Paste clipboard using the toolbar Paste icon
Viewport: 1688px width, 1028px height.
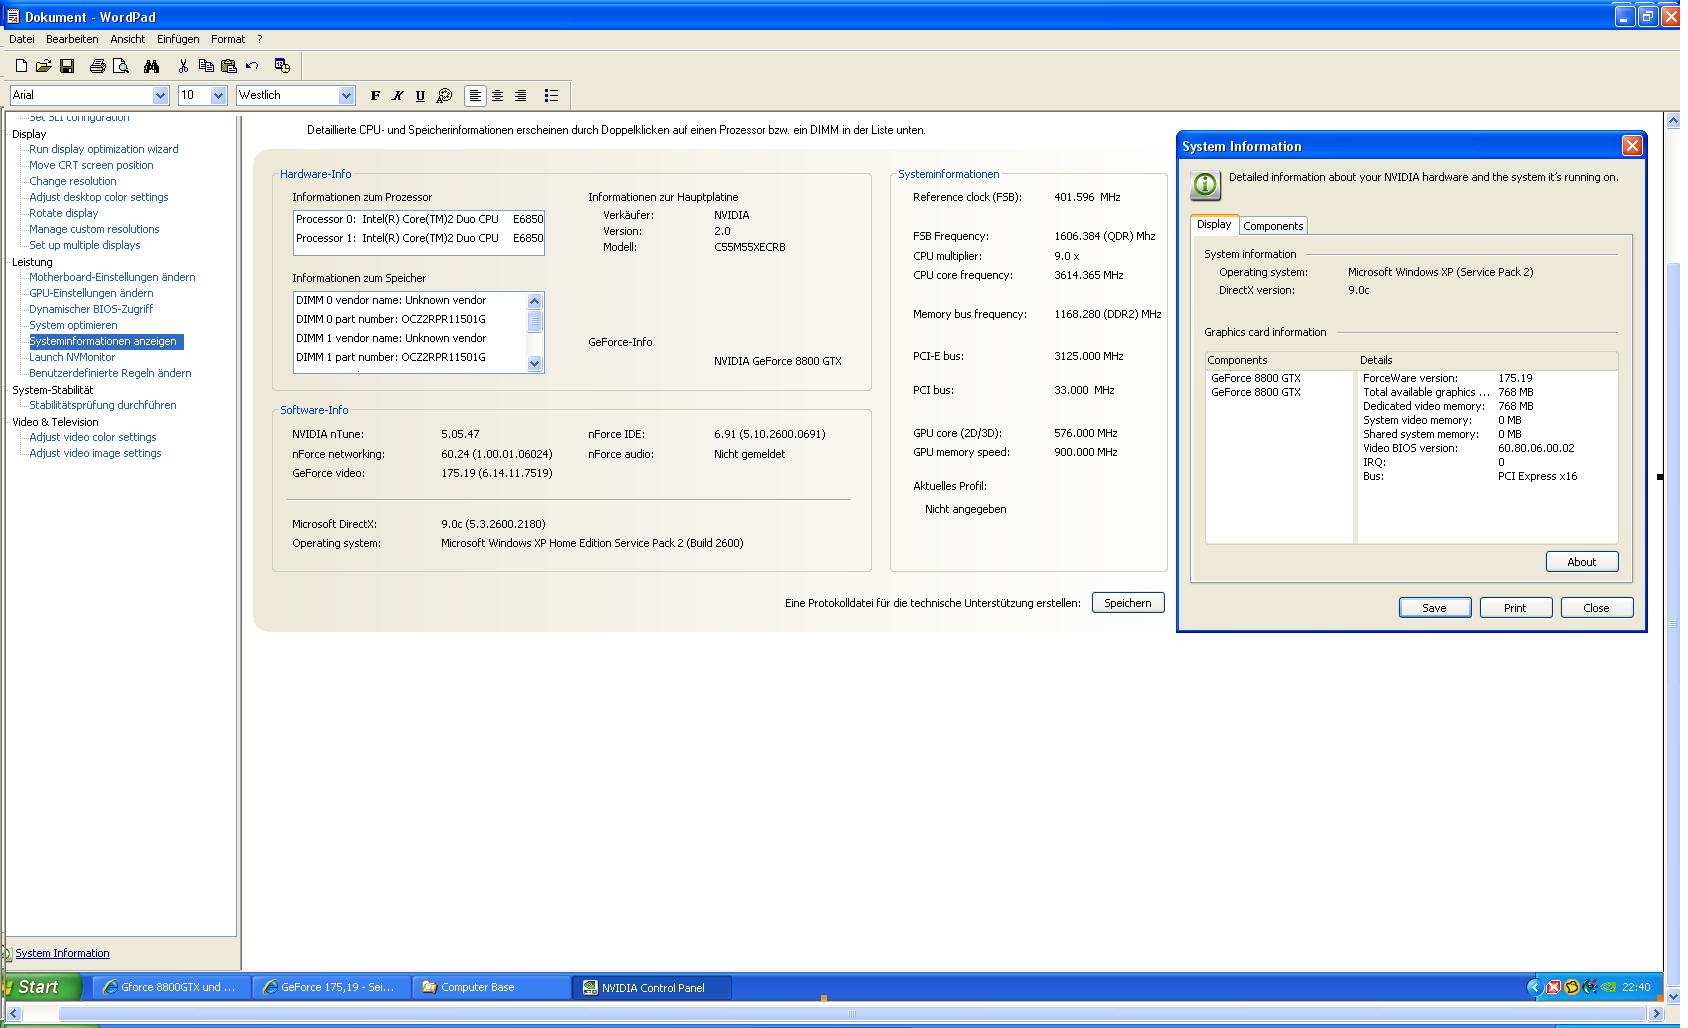(229, 66)
